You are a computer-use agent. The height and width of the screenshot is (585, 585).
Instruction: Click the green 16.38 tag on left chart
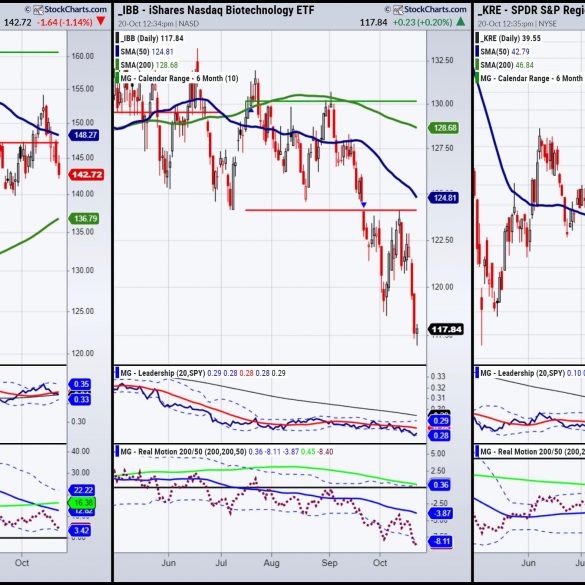tap(82, 503)
